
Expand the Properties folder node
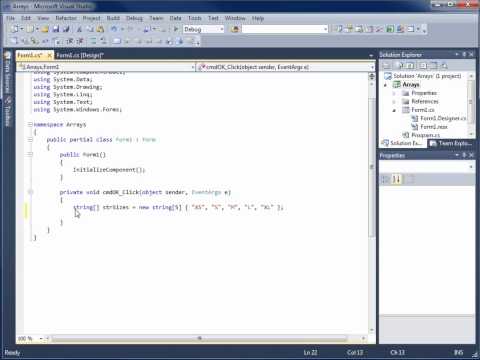point(394,93)
